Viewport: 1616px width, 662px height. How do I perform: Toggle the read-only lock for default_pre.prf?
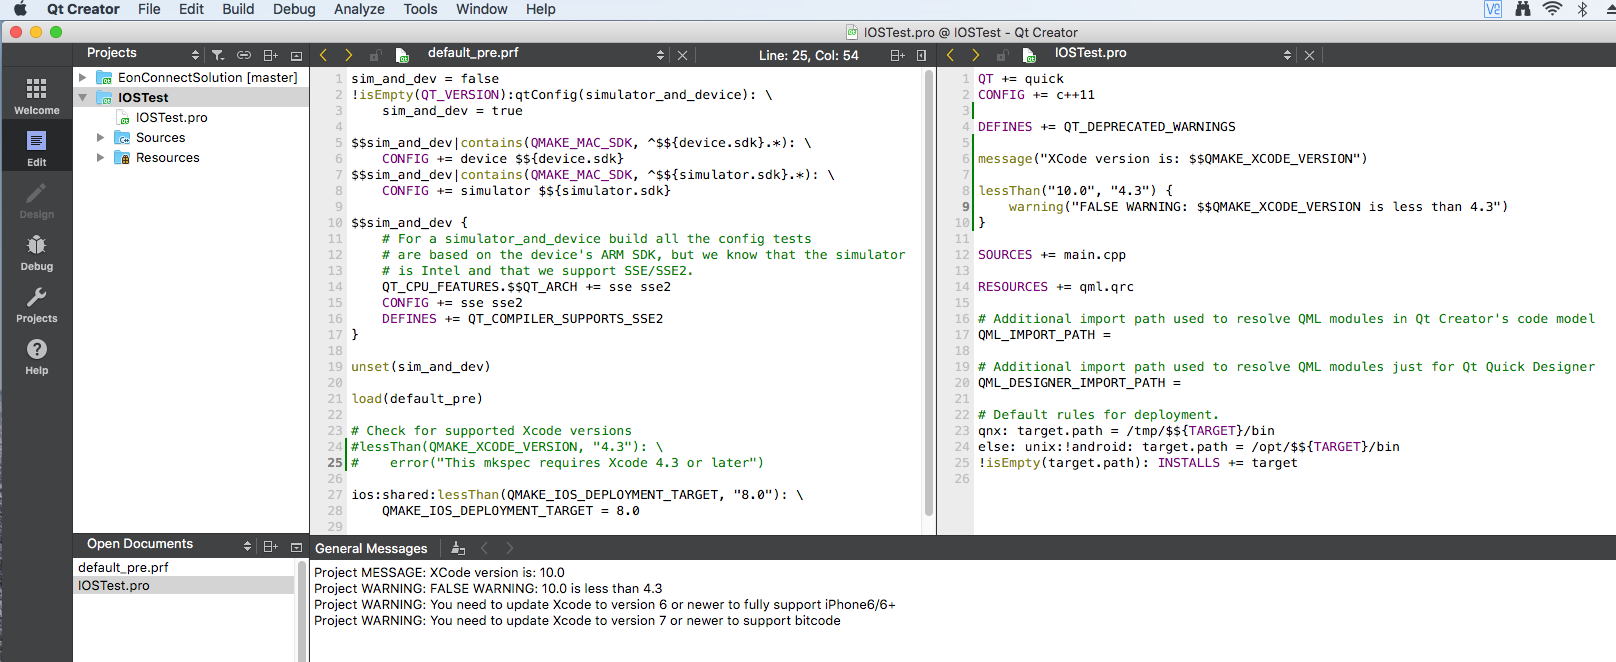(x=375, y=55)
